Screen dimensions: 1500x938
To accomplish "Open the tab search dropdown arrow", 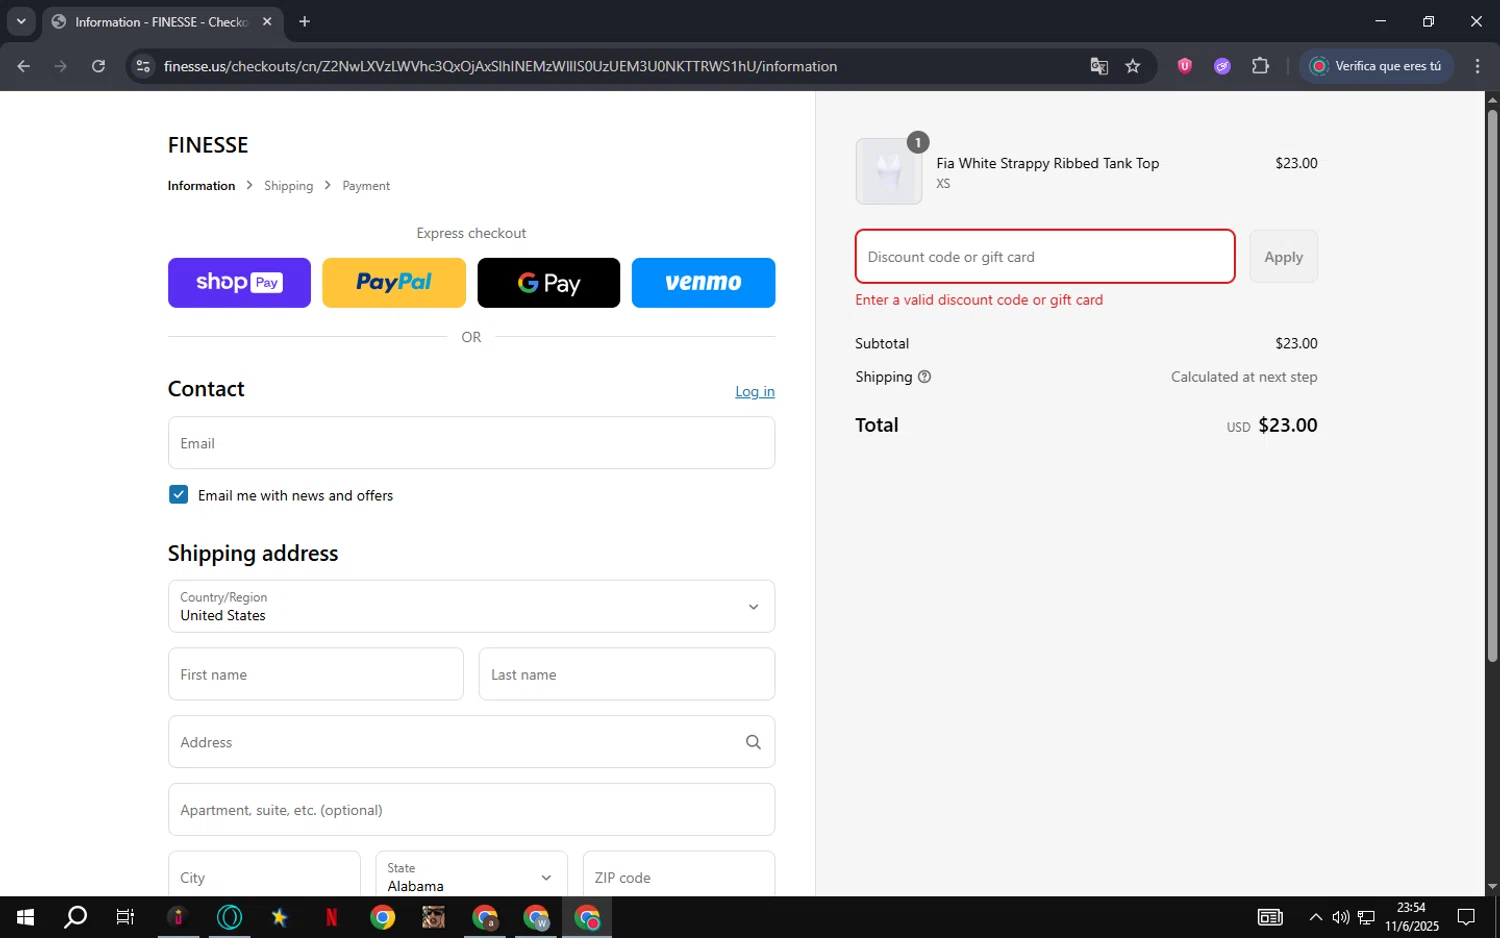I will pos(20,21).
